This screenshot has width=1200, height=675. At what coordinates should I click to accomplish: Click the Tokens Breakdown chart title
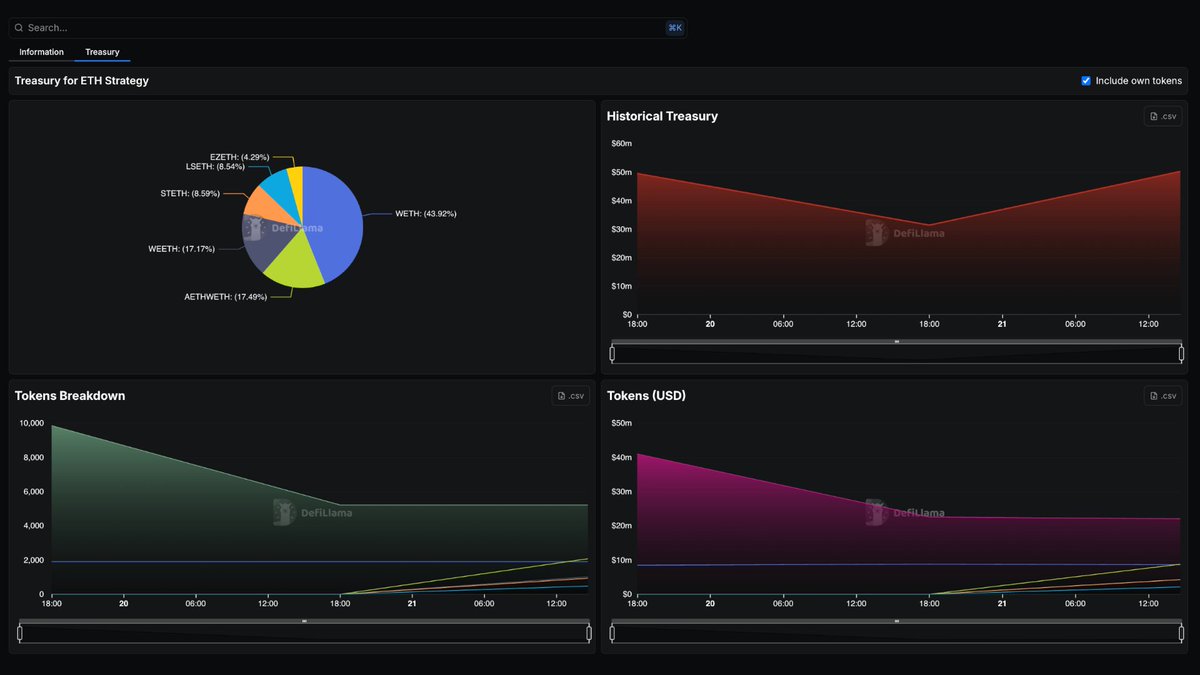click(70, 396)
